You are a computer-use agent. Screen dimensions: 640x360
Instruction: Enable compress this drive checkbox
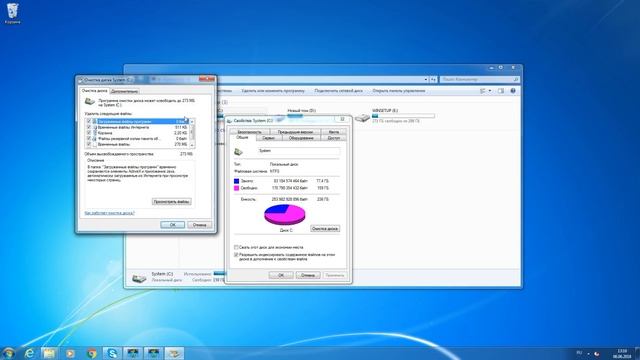236,247
